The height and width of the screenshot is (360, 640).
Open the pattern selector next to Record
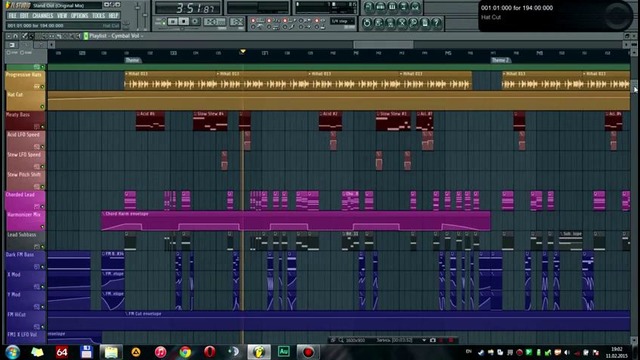pyautogui.click(x=215, y=21)
